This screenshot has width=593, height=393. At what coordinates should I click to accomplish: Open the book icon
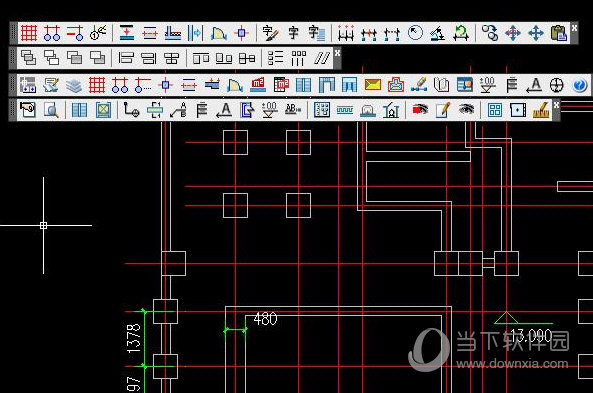point(441,85)
